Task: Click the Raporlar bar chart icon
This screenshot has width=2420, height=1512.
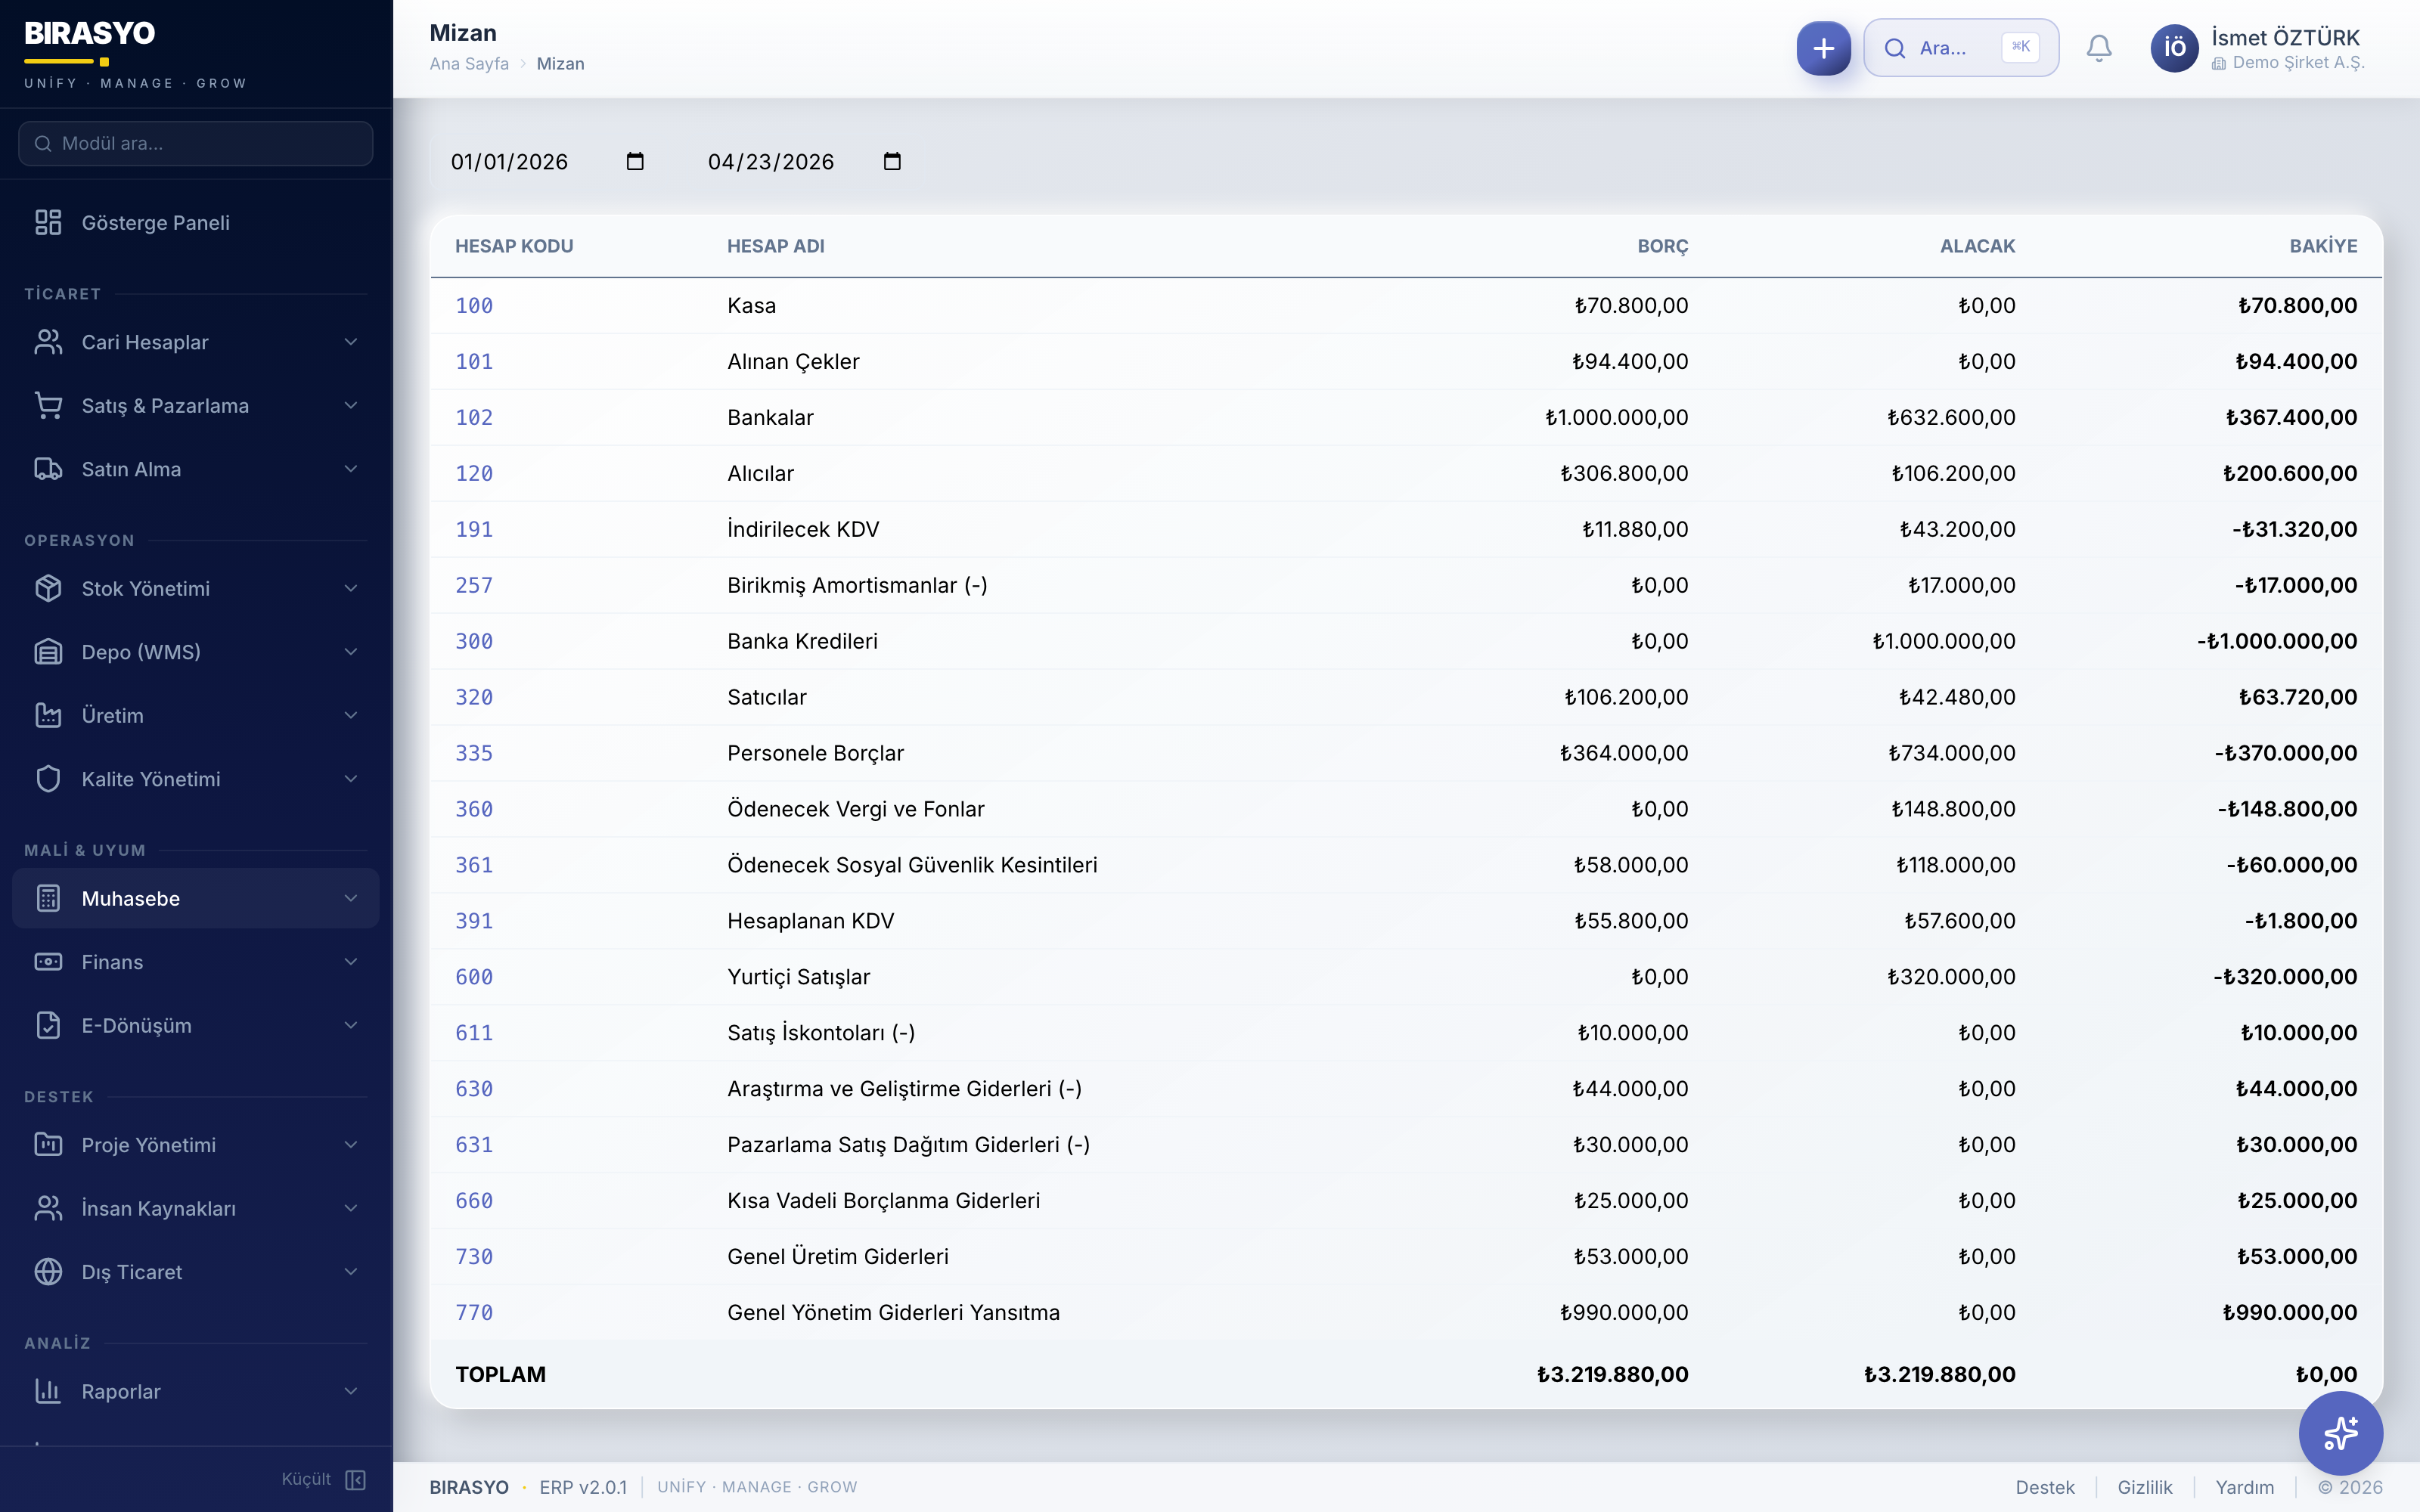Action: click(x=48, y=1391)
